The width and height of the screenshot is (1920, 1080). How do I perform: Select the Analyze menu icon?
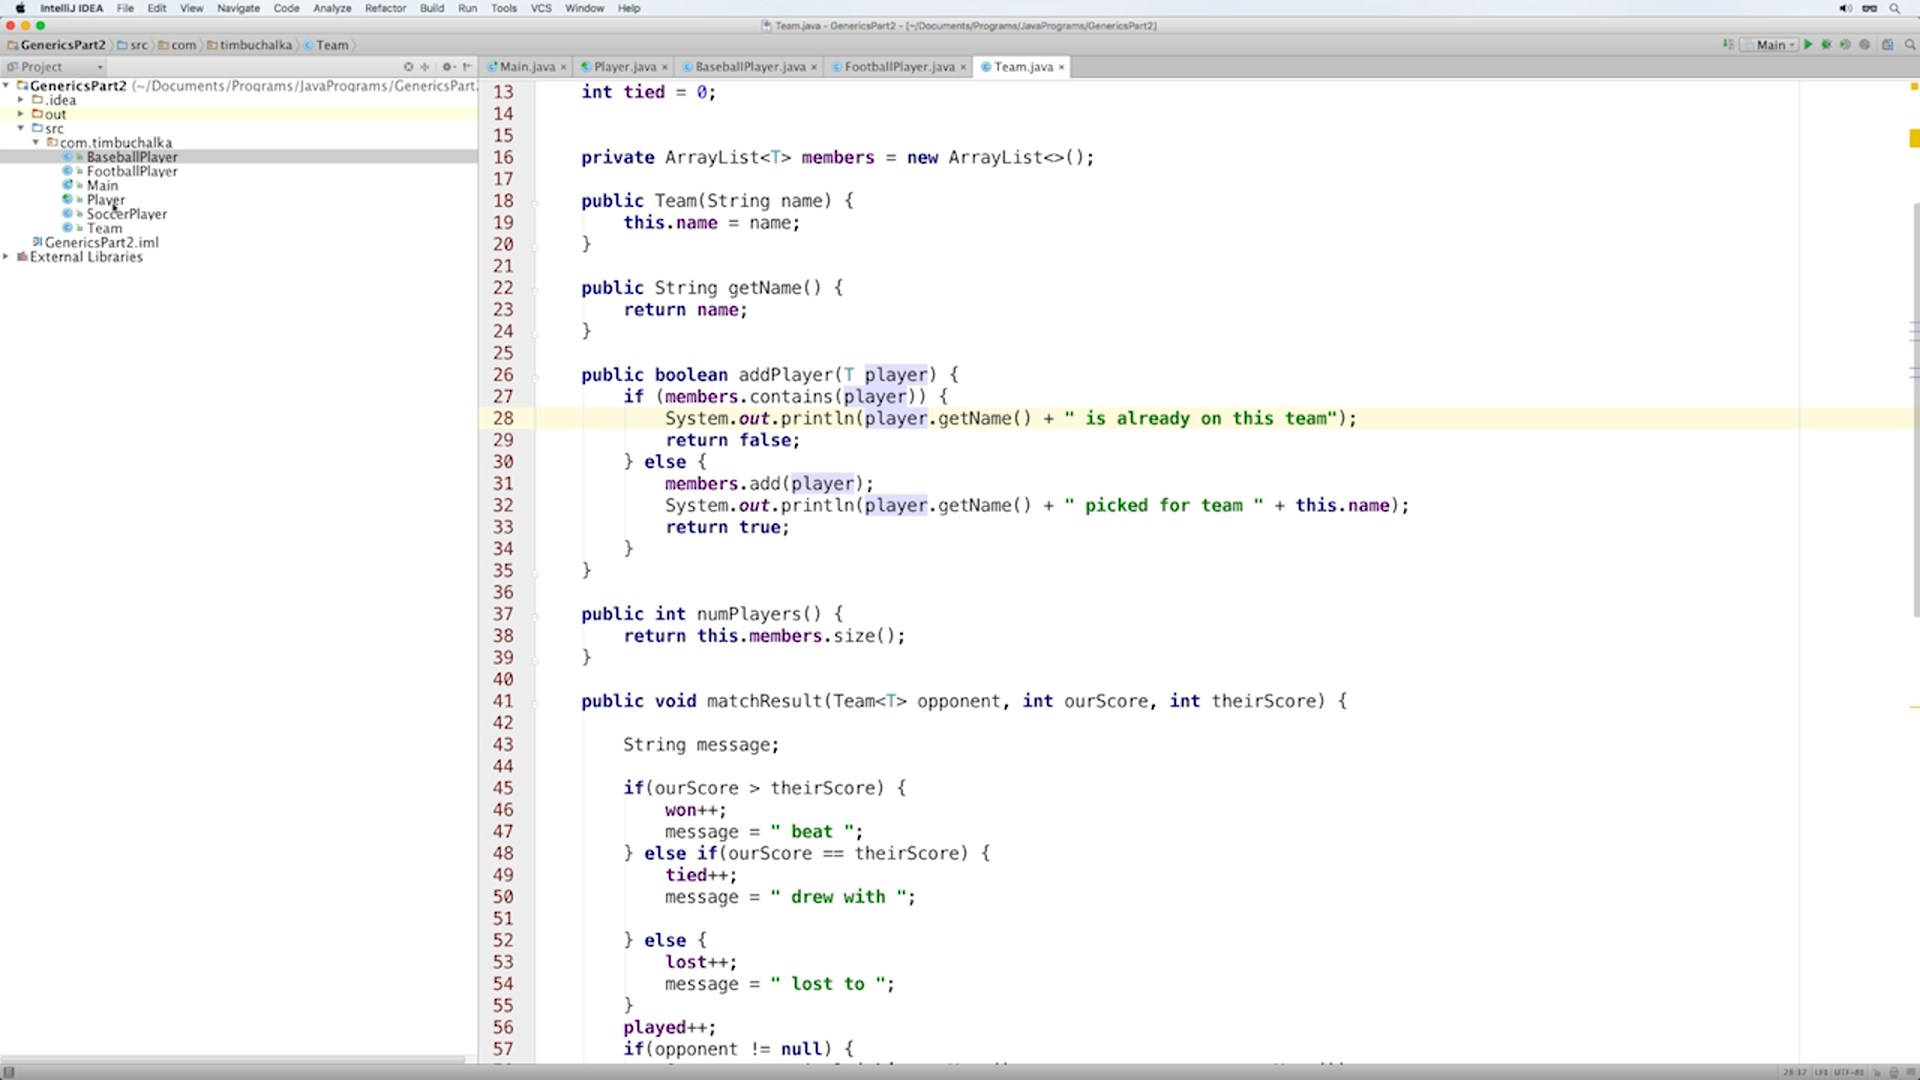coord(331,9)
